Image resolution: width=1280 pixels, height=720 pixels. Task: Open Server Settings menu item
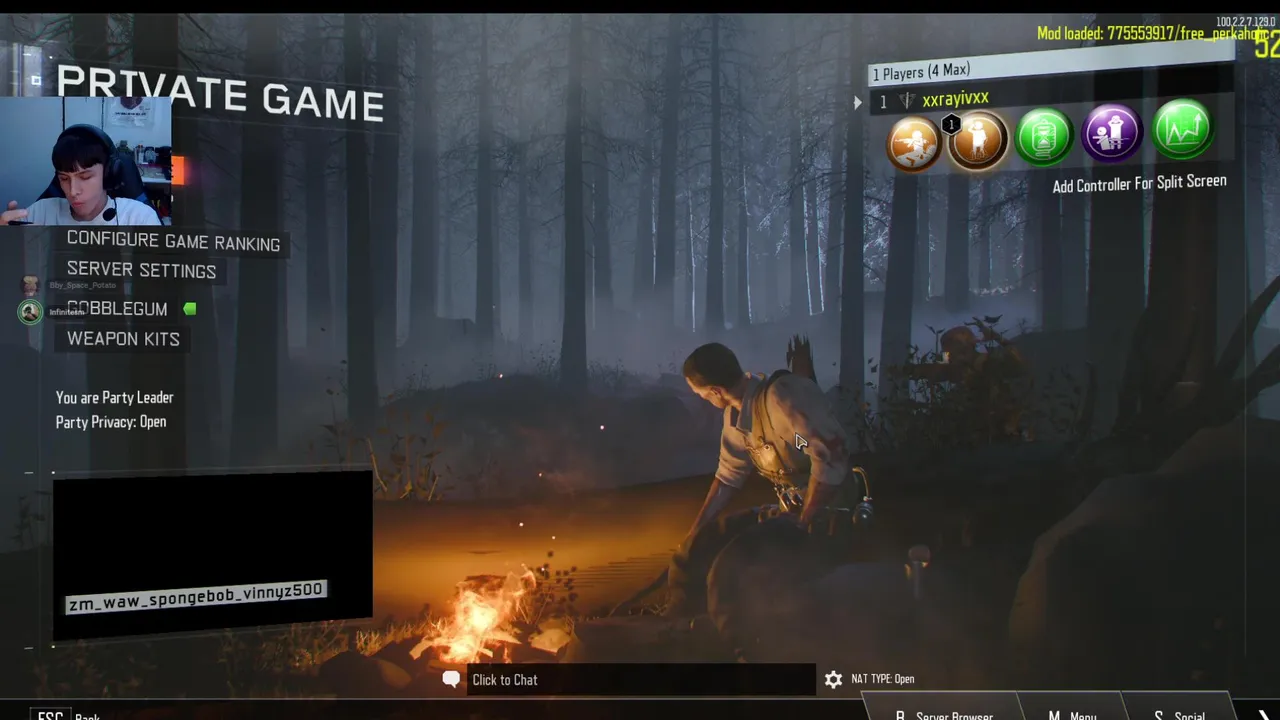click(x=141, y=270)
